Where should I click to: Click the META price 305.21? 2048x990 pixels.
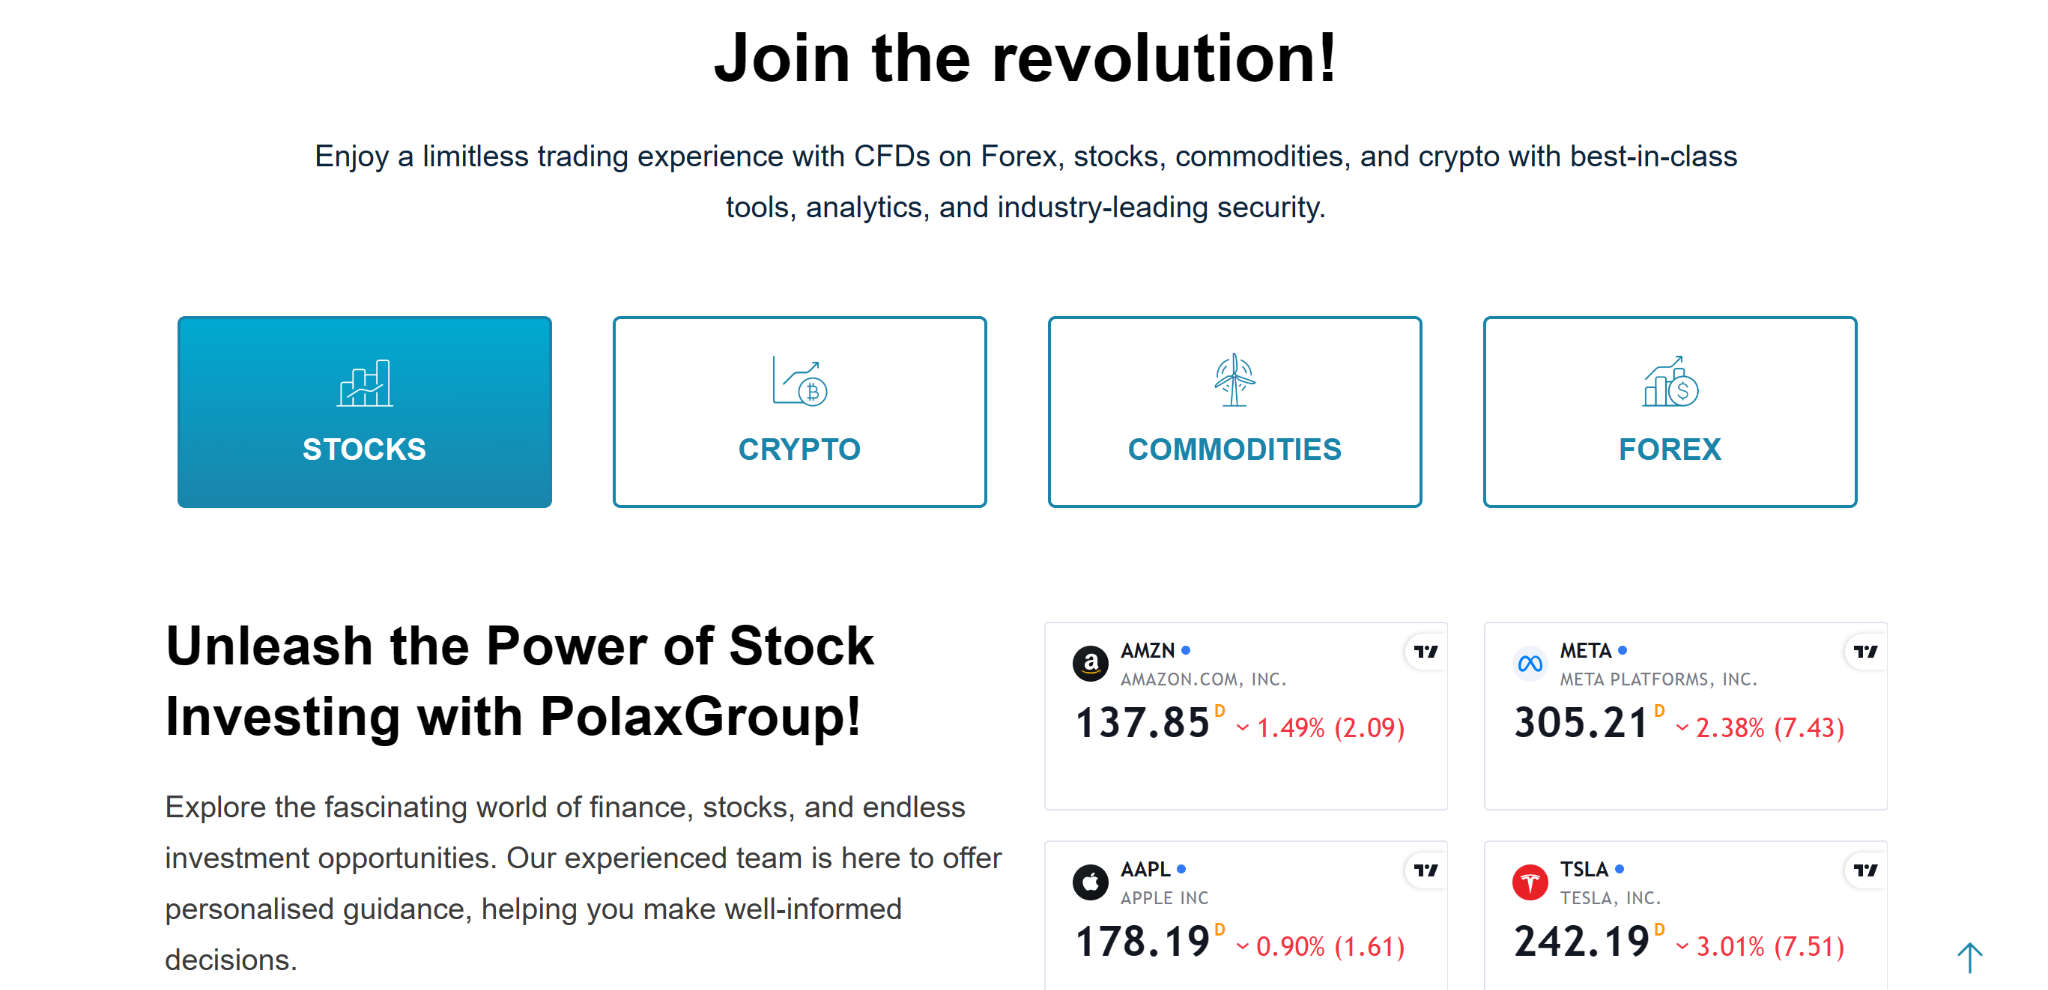click(x=1581, y=723)
